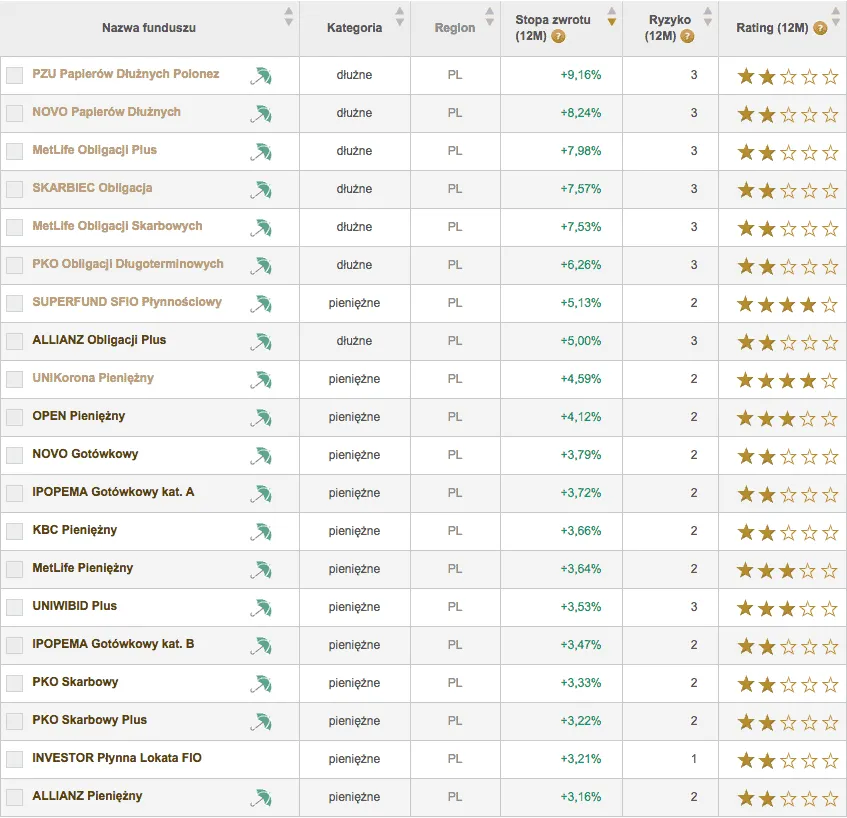
Task: Click the umbrella icon for NOVO Gotówkowy
Action: (x=261, y=456)
